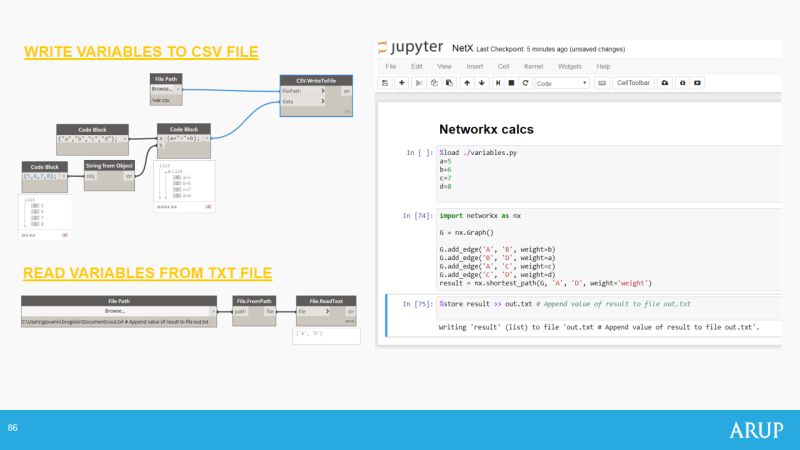Click Browse in the upper File Path node
The image size is (800, 450).
[162, 89]
